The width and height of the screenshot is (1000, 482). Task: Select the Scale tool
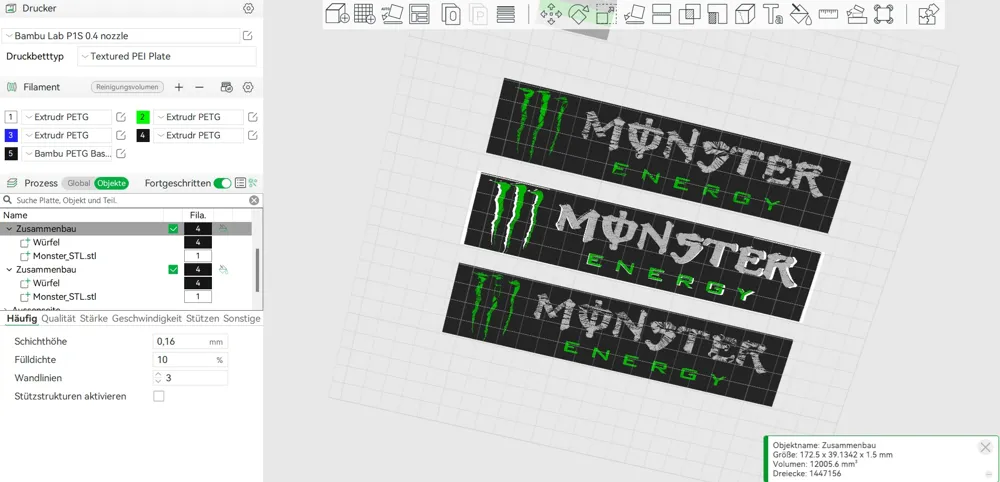pyautogui.click(x=605, y=13)
